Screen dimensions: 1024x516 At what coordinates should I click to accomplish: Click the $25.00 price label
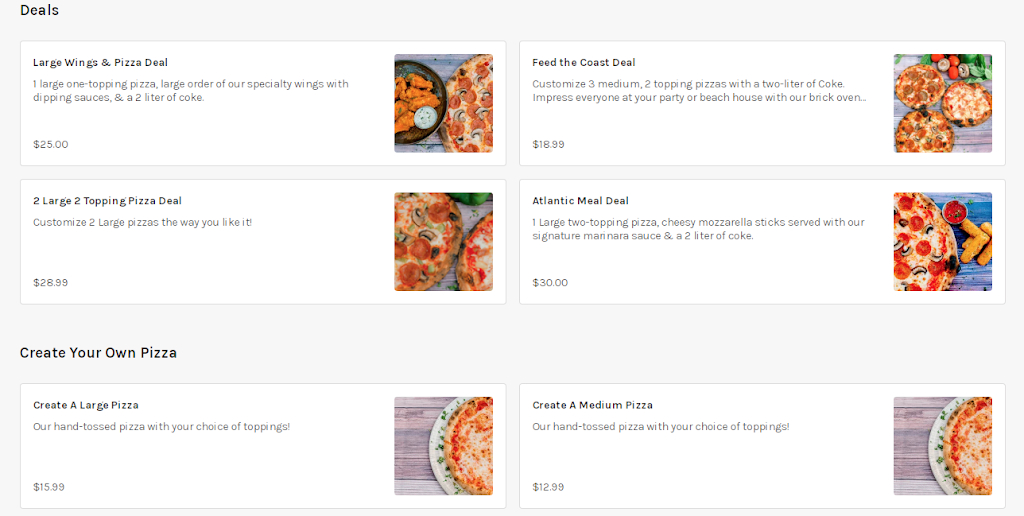click(x=50, y=144)
